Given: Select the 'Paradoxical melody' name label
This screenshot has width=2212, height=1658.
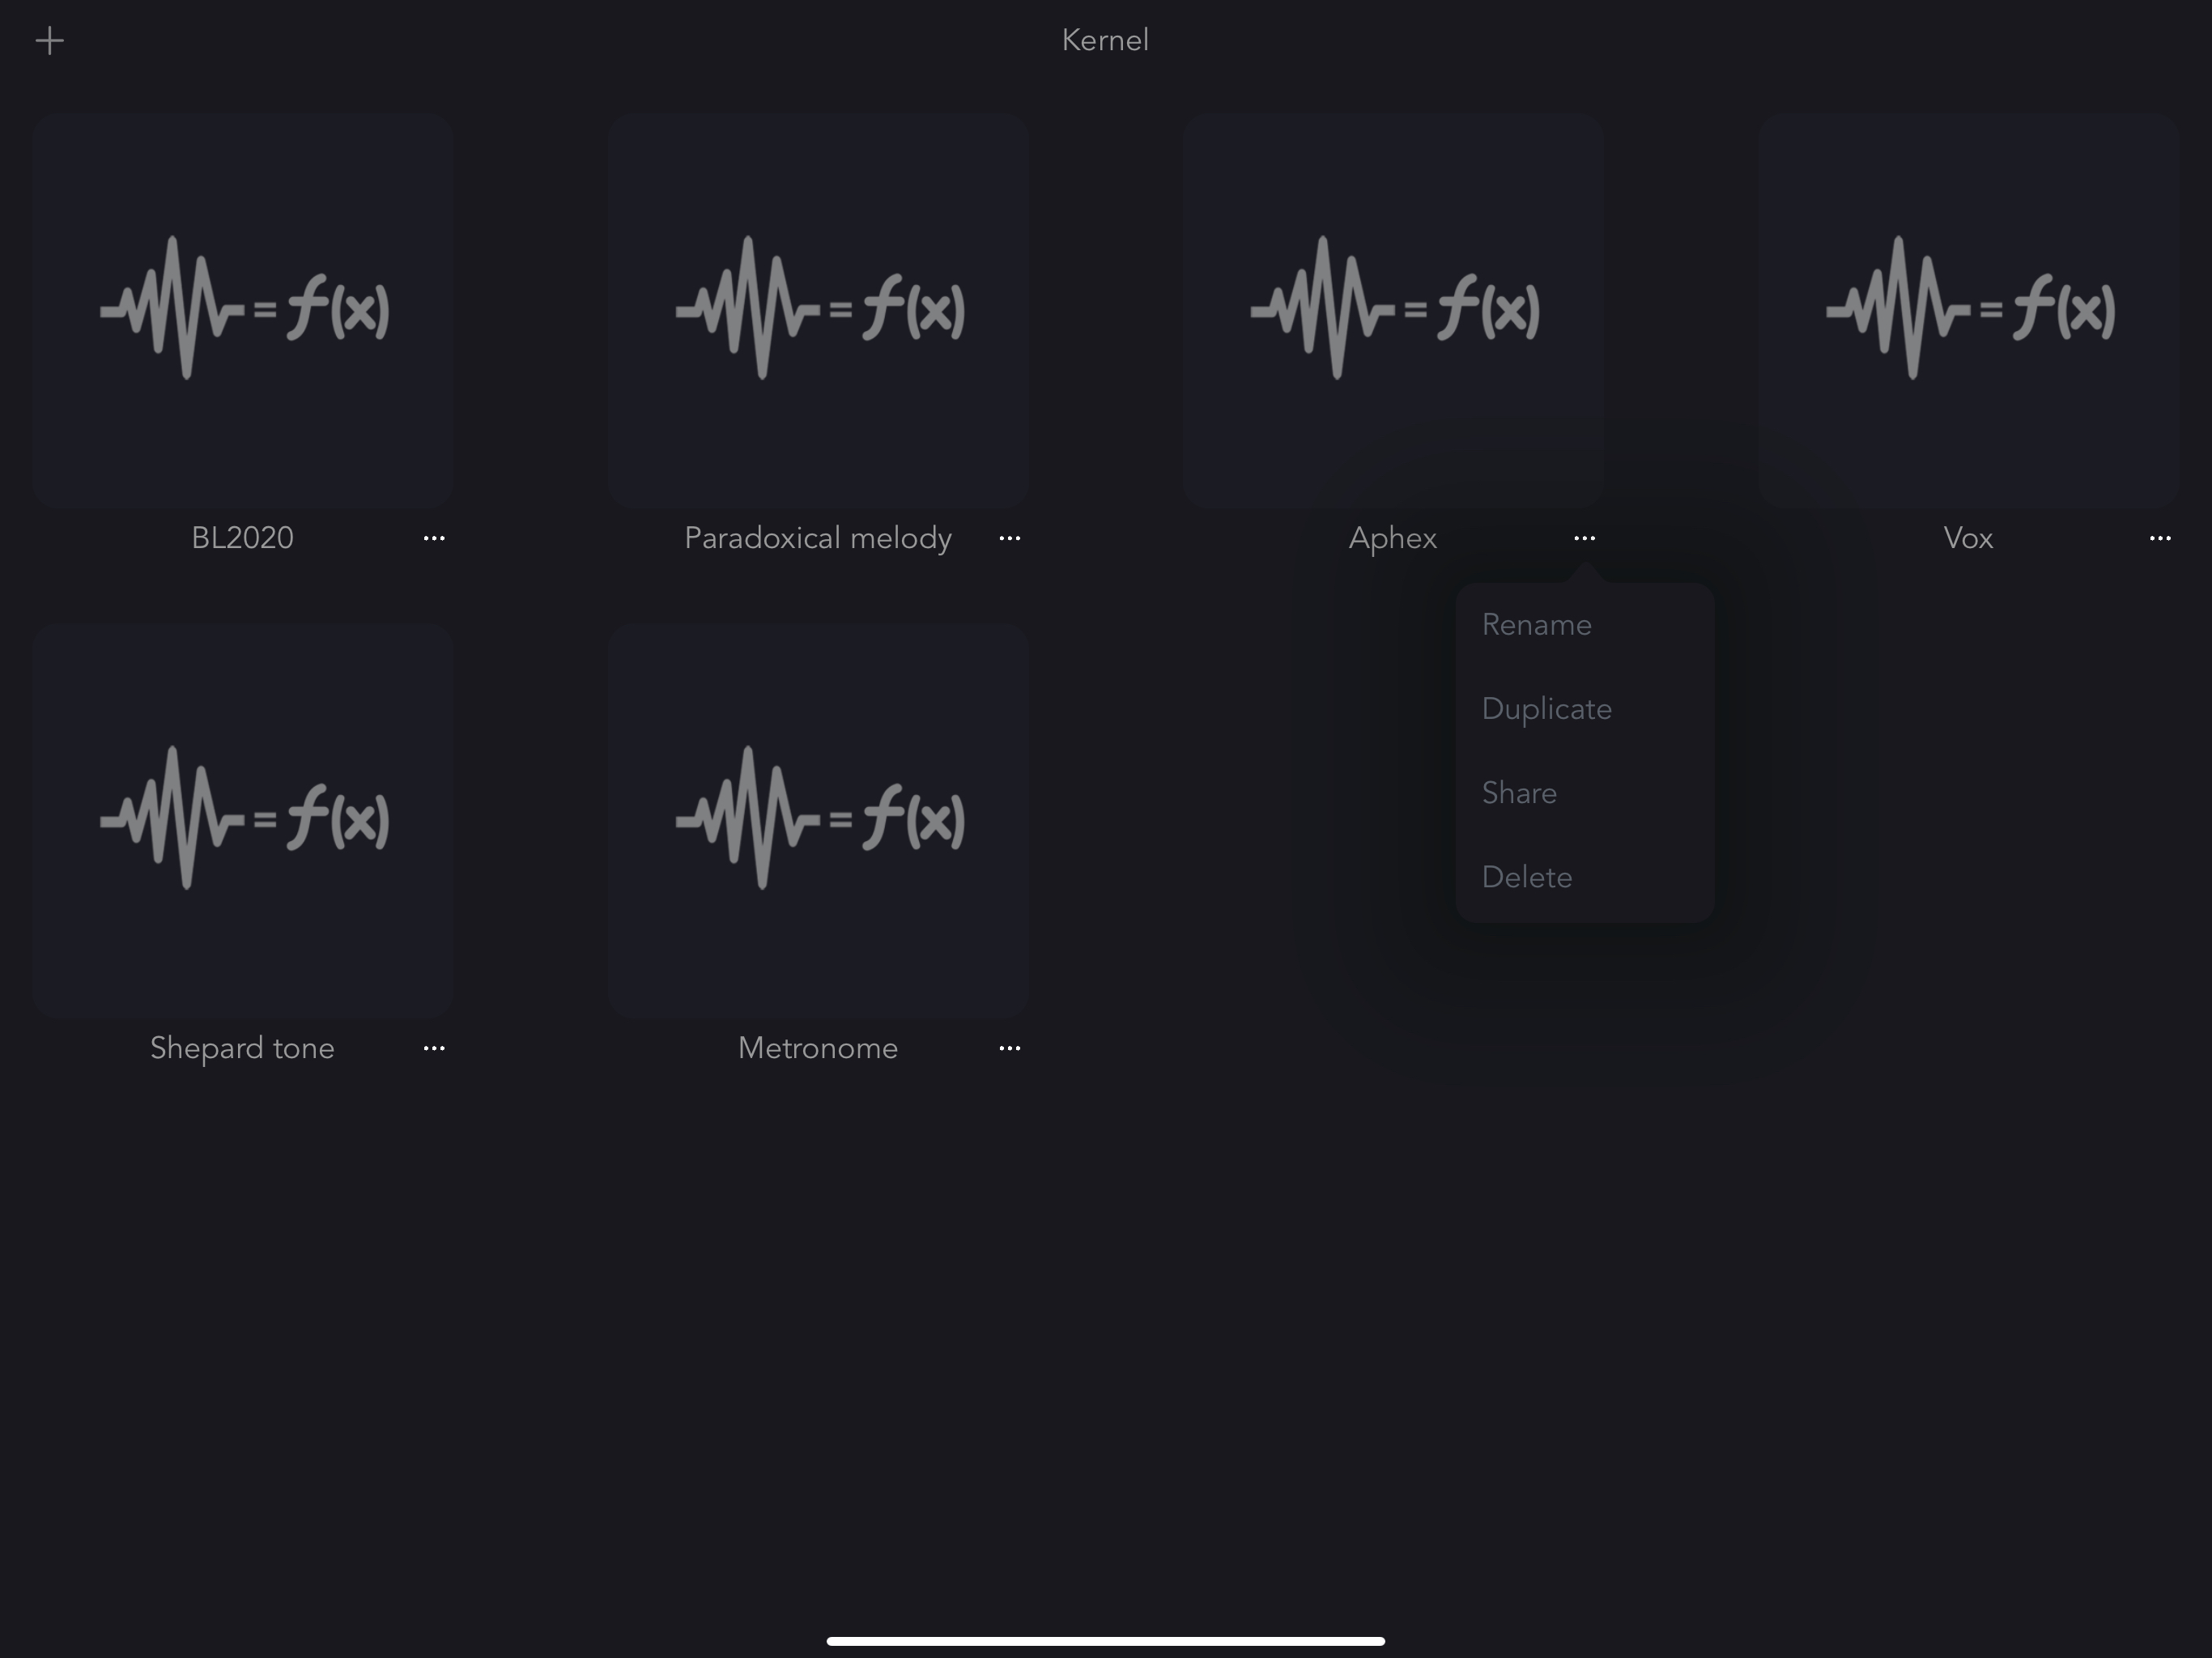Looking at the screenshot, I should coord(818,538).
